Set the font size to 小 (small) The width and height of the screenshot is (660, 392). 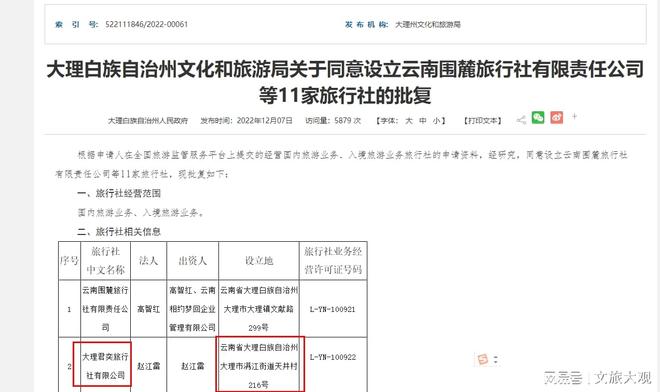pyautogui.click(x=436, y=121)
